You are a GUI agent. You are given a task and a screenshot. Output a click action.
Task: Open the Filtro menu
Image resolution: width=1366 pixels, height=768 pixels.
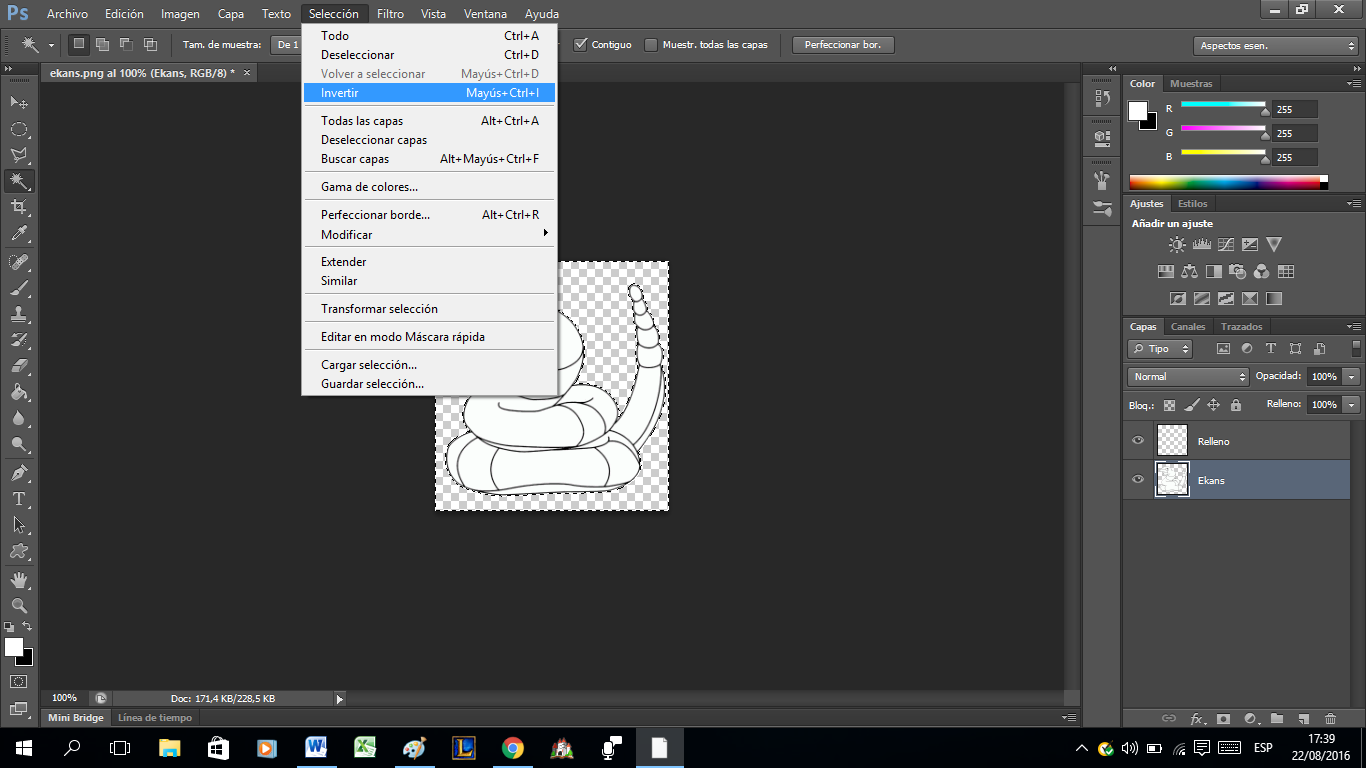pyautogui.click(x=390, y=14)
